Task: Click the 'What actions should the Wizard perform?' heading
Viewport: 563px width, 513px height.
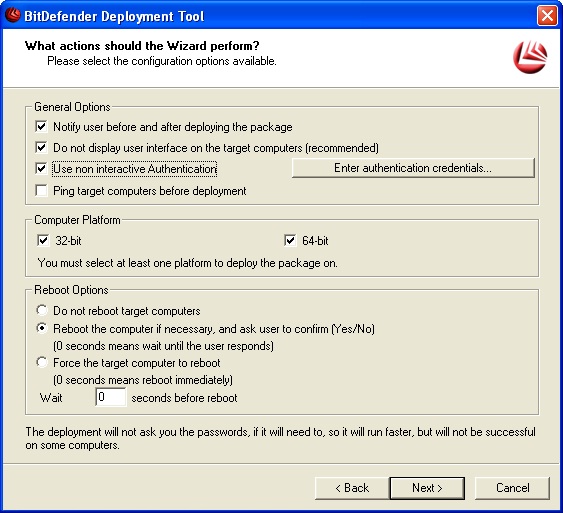Action: click(x=142, y=46)
